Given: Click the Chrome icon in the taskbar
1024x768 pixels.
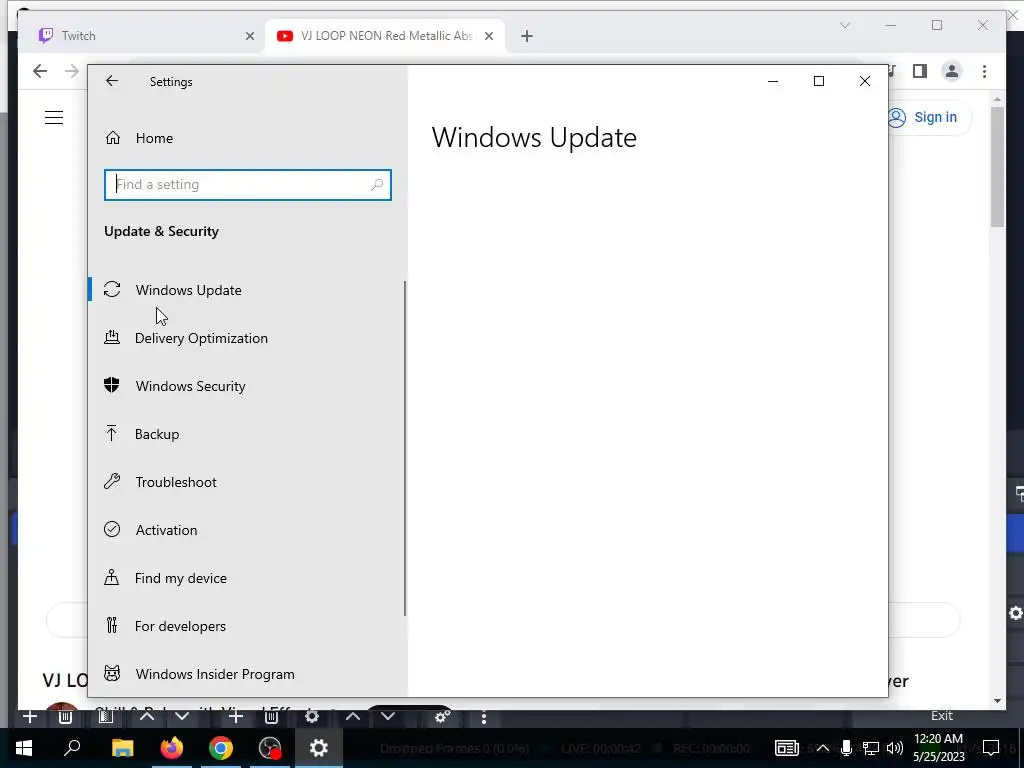Looking at the screenshot, I should click(221, 748).
